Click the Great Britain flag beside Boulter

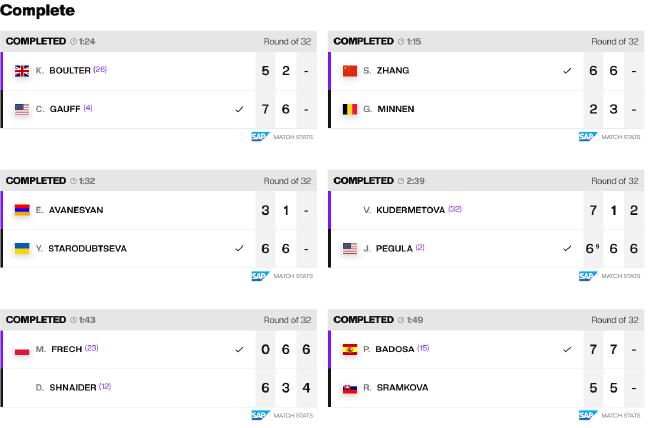pos(22,71)
